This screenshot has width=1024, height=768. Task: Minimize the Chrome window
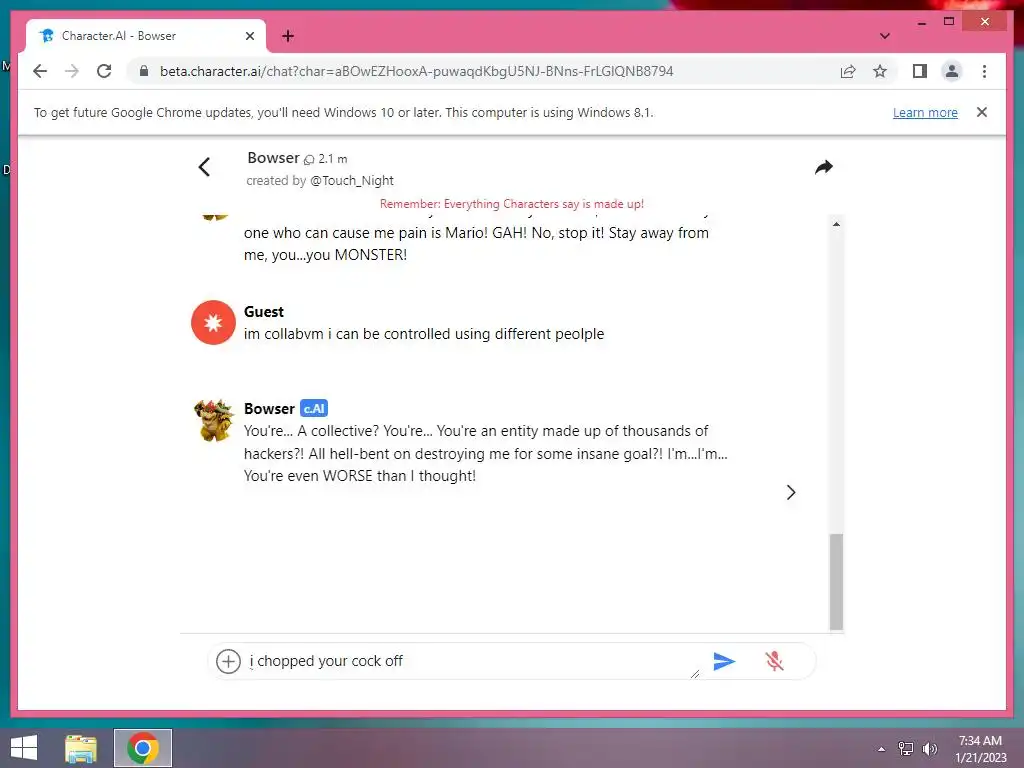921,22
